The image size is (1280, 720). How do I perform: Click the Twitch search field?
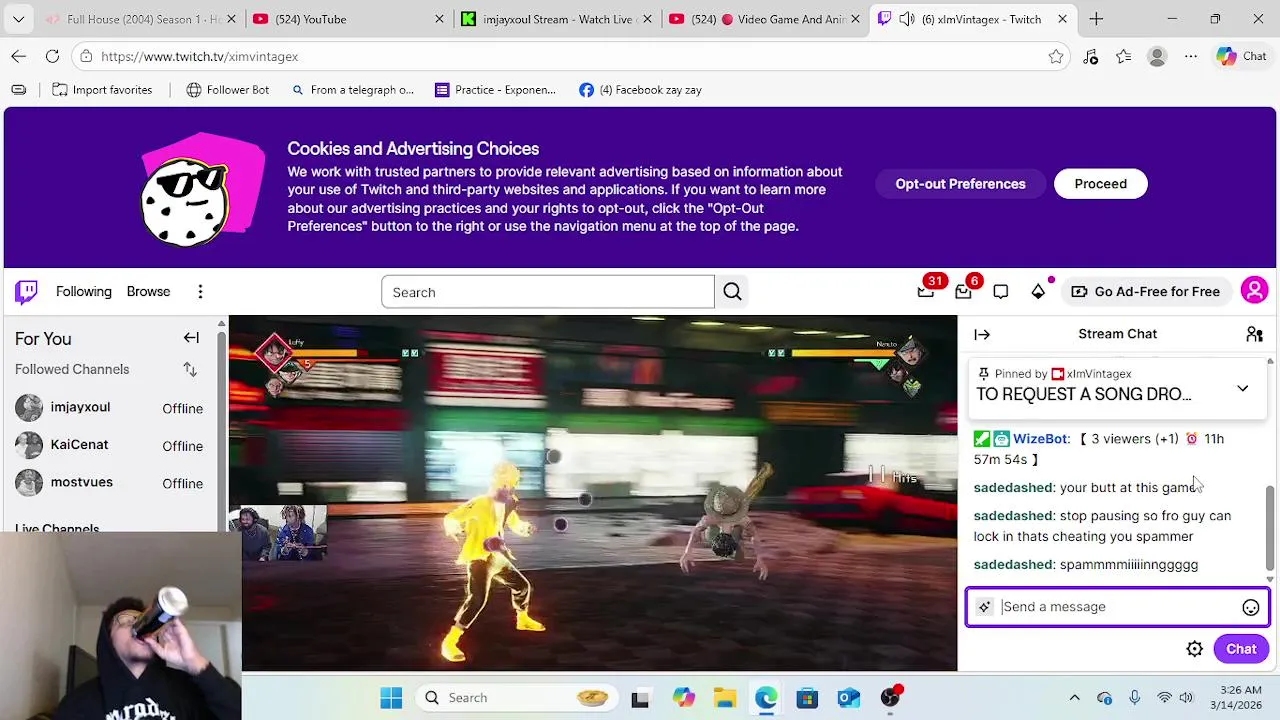click(x=547, y=292)
